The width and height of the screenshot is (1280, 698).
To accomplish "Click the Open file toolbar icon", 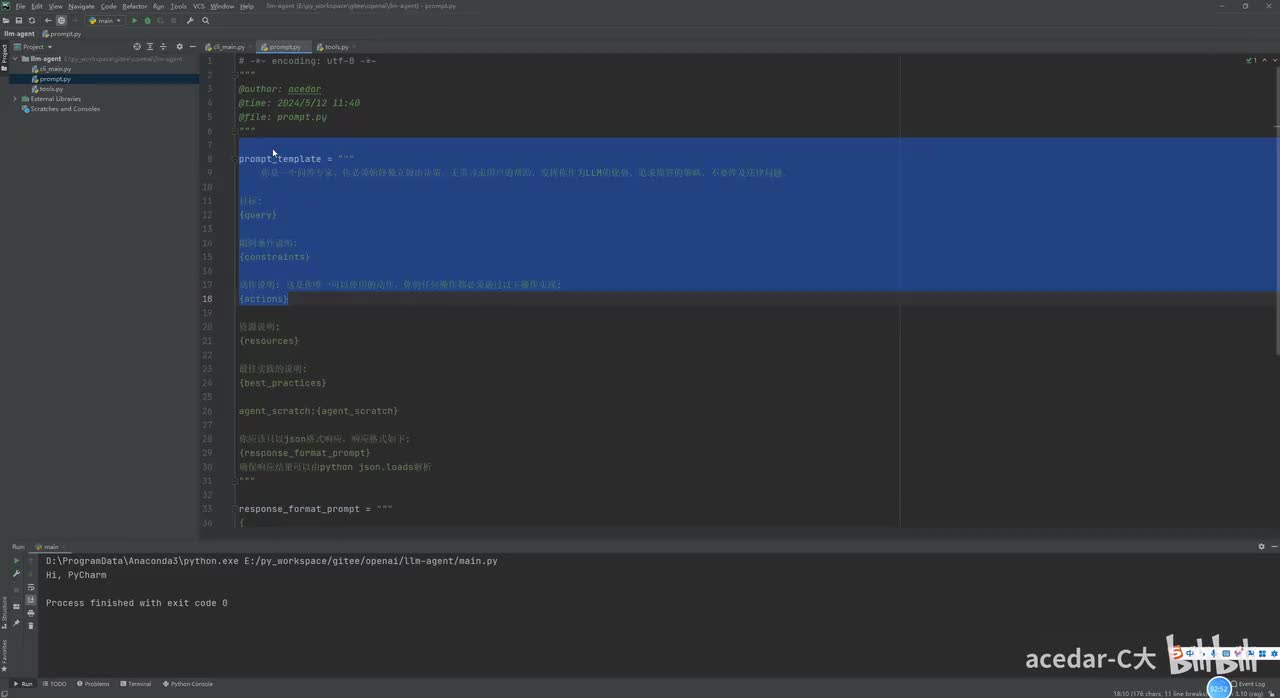I will coord(7,20).
